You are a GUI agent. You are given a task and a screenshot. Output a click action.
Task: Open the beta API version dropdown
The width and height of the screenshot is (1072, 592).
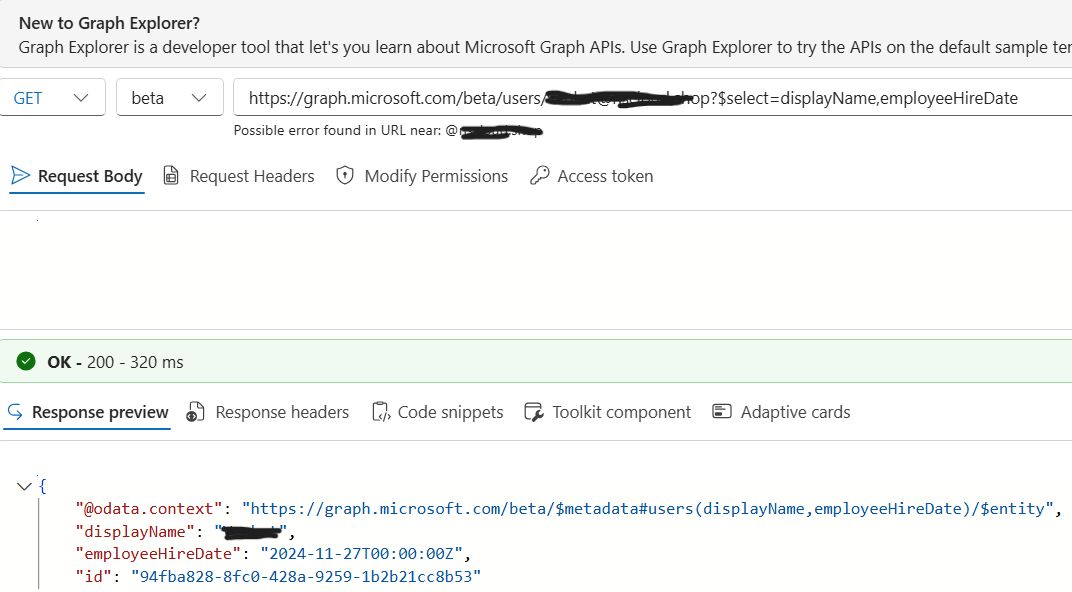click(x=170, y=98)
